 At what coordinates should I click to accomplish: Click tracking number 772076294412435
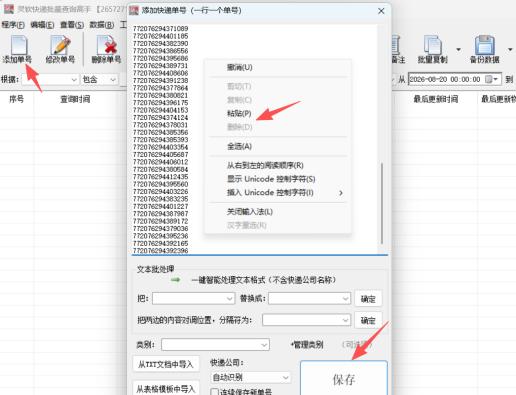point(161,177)
